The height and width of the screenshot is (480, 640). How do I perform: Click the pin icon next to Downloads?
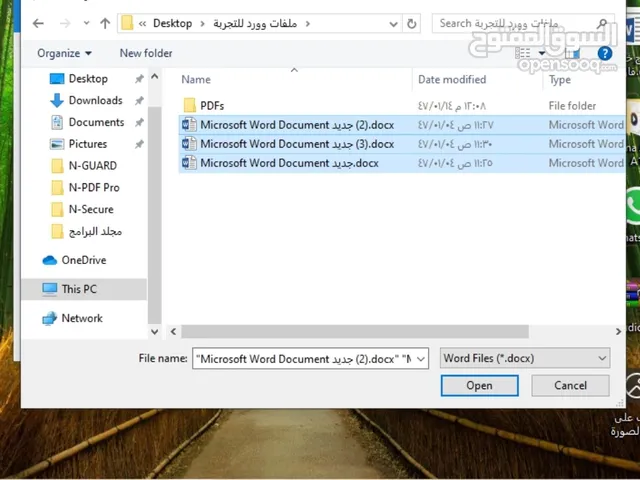point(139,100)
